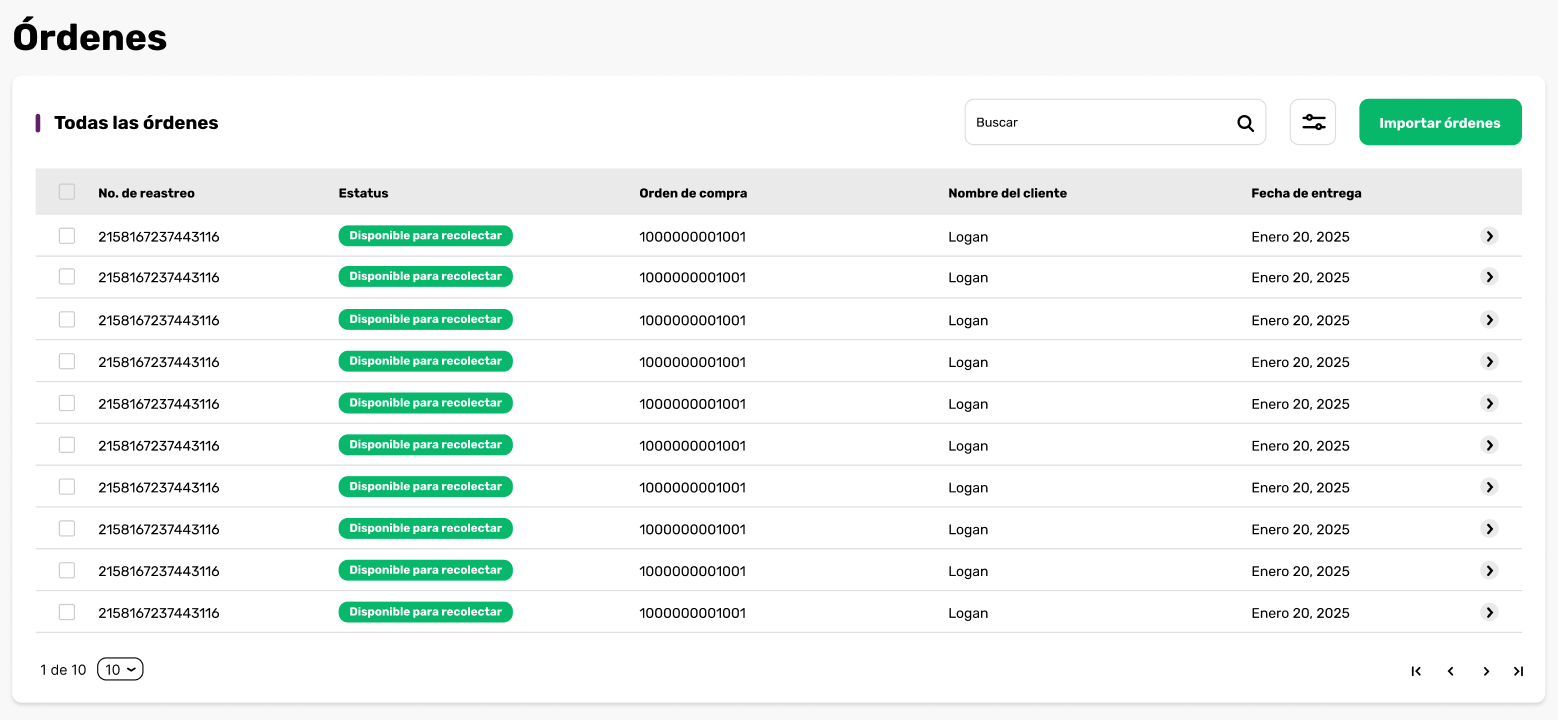This screenshot has width=1558, height=720.
Task: Open first order row detail chevron
Action: 1489,236
